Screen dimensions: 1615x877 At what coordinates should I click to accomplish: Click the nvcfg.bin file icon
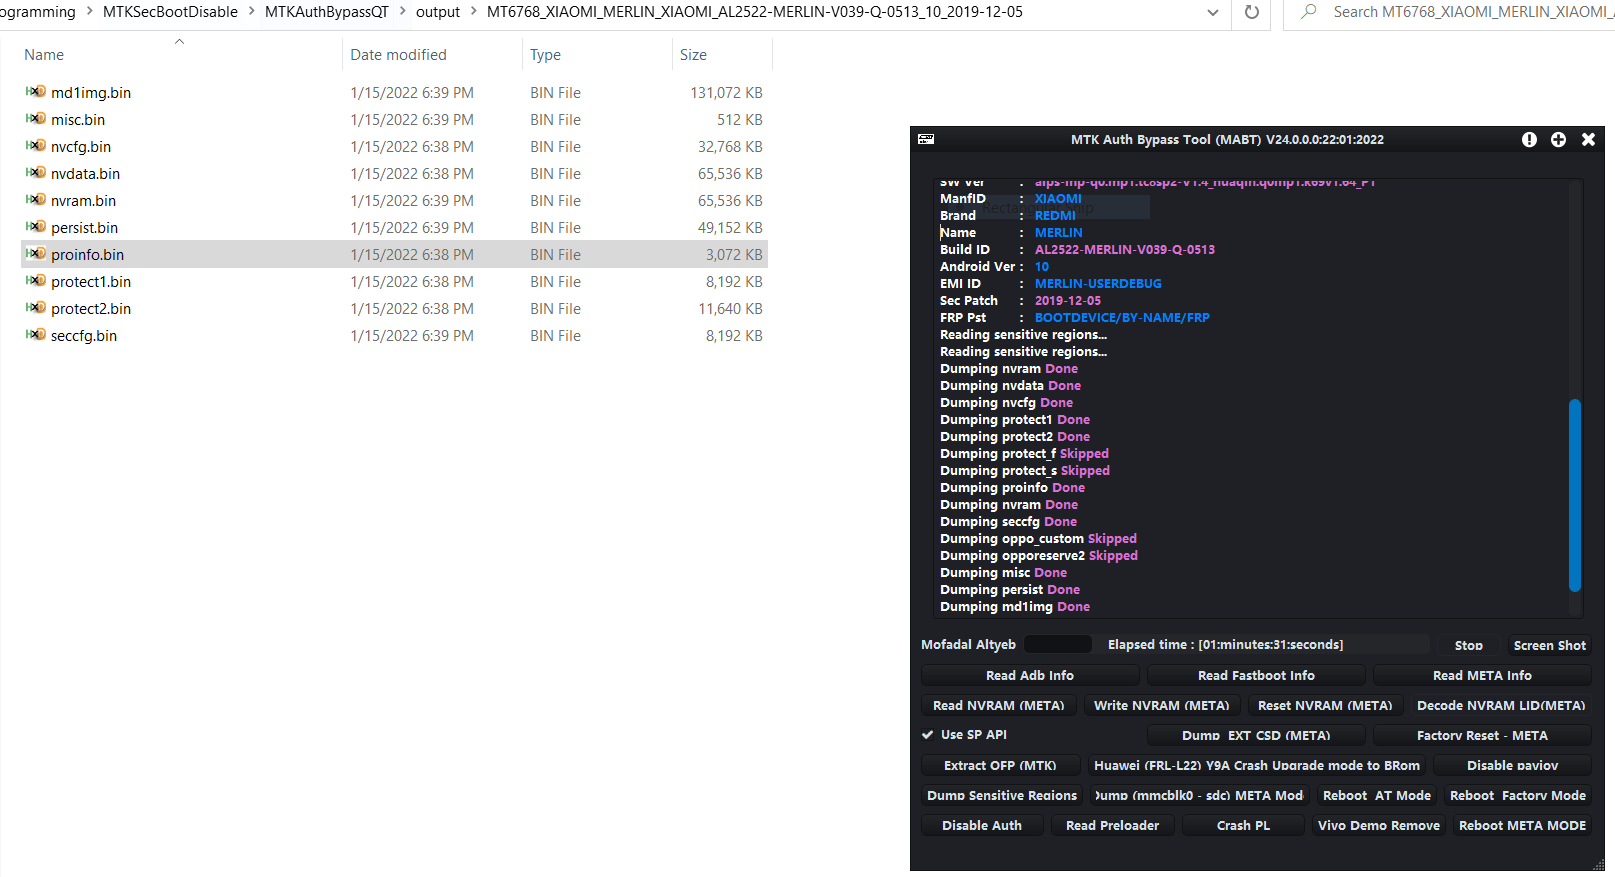point(36,146)
